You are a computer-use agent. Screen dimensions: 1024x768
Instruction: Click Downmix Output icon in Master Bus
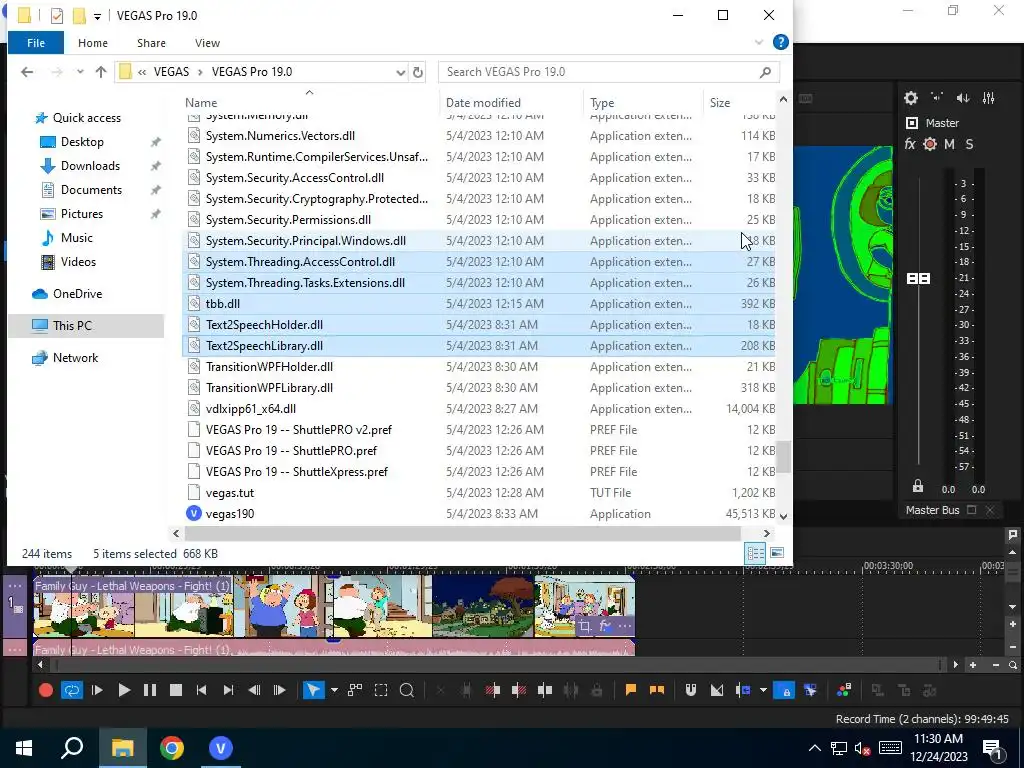937,98
